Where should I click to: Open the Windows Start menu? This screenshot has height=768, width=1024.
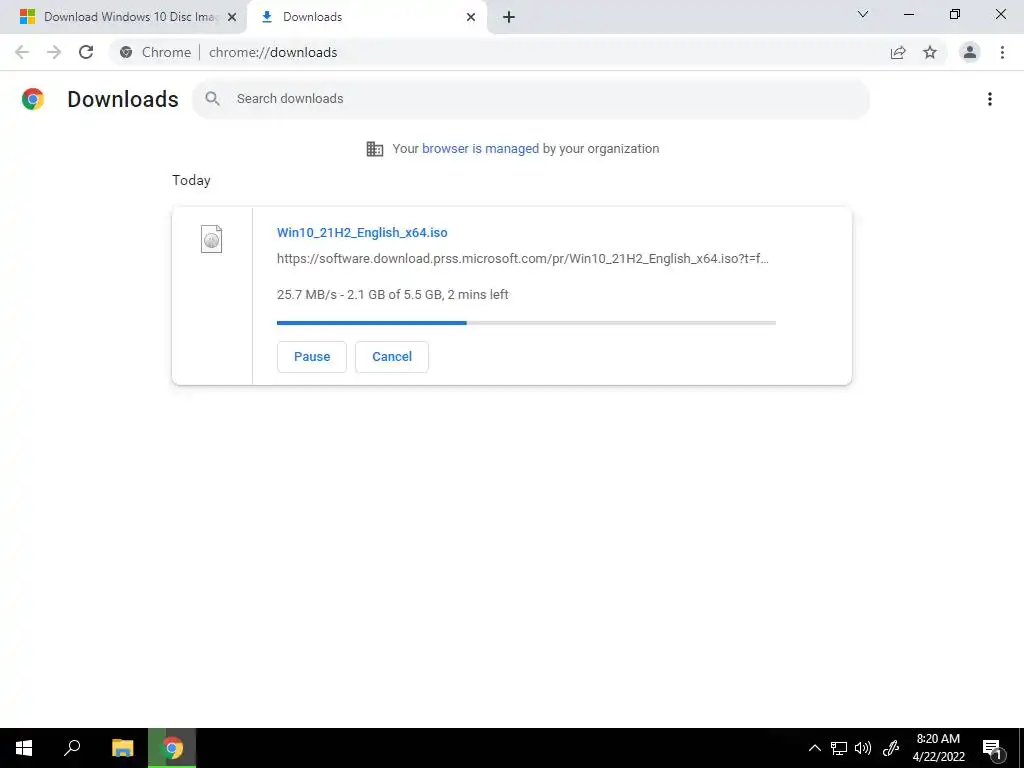(24, 748)
